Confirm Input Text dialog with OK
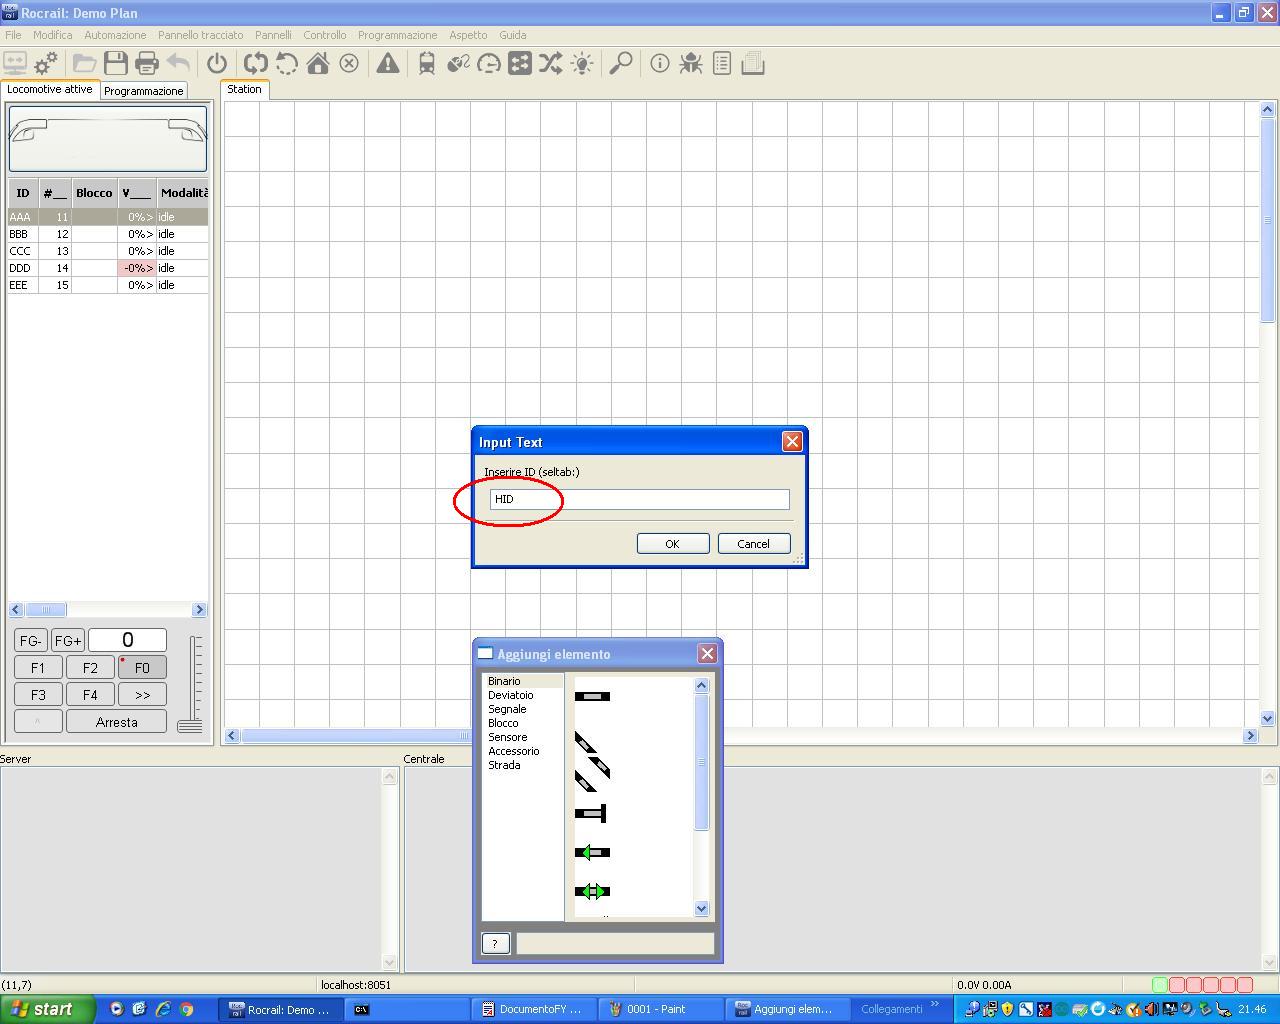Viewport: 1280px width, 1024px height. coord(673,544)
